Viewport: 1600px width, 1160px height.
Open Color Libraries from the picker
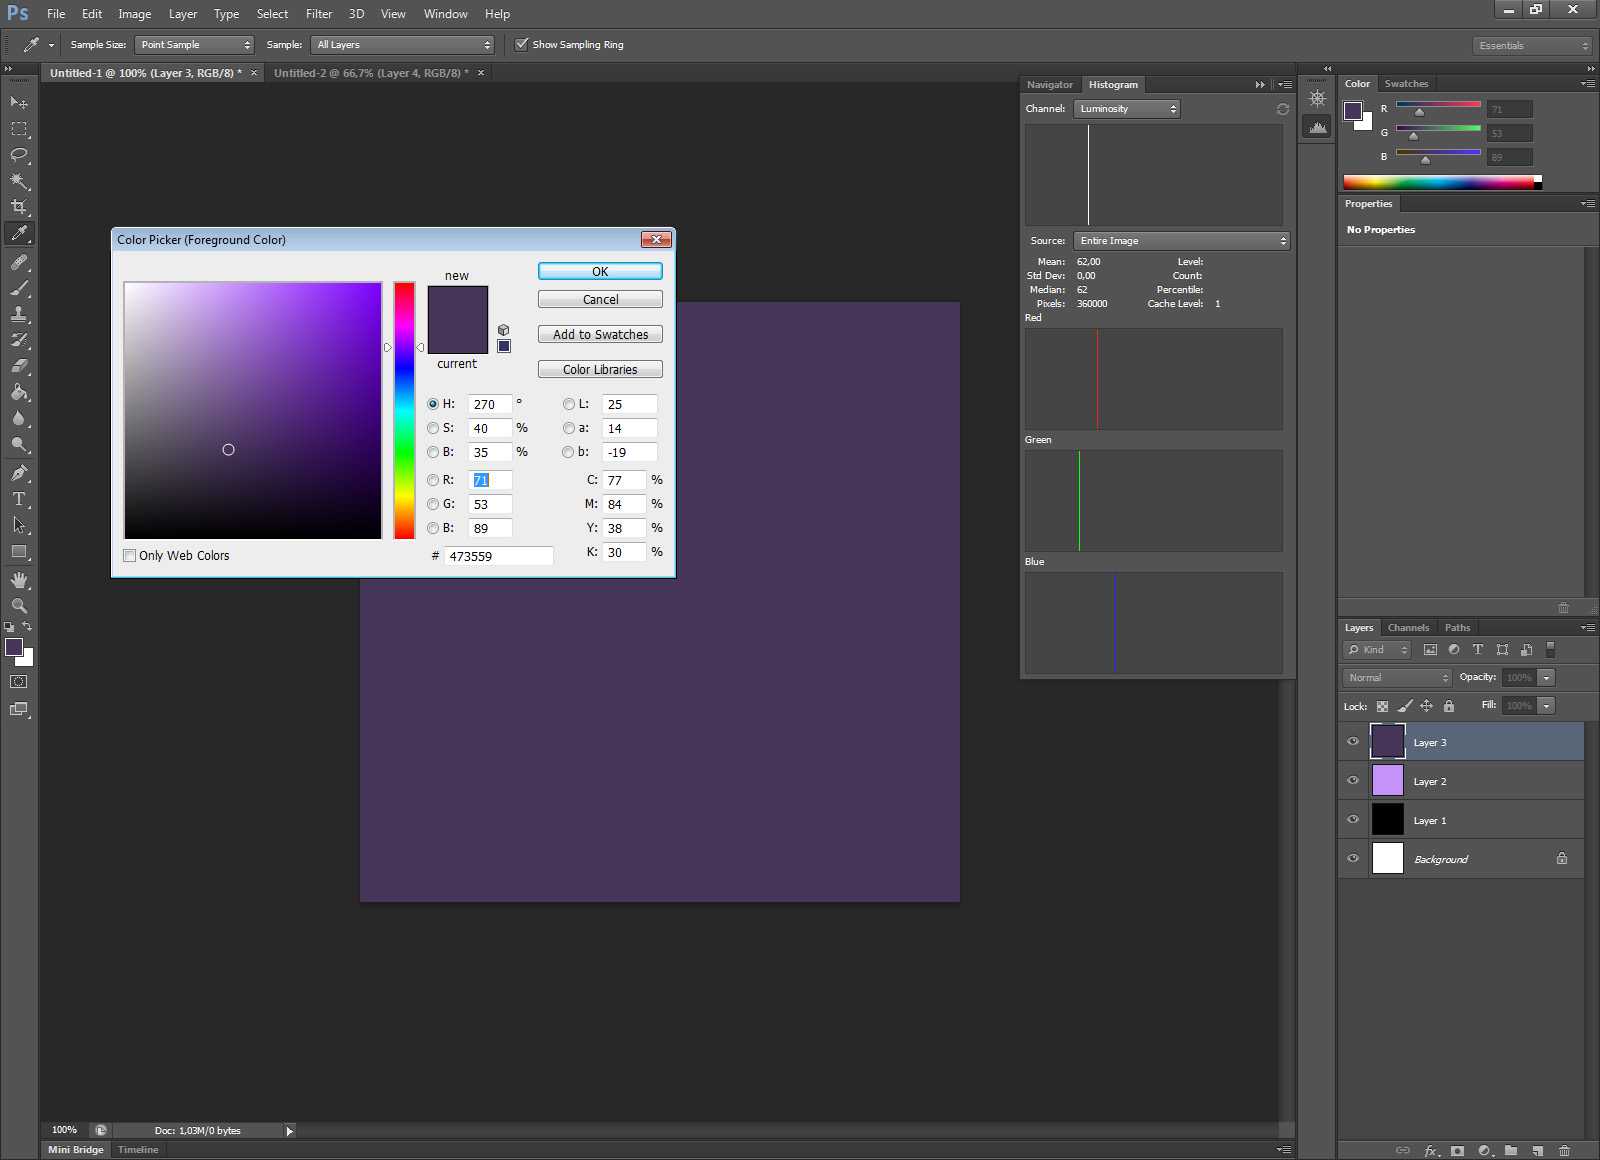pyautogui.click(x=600, y=370)
